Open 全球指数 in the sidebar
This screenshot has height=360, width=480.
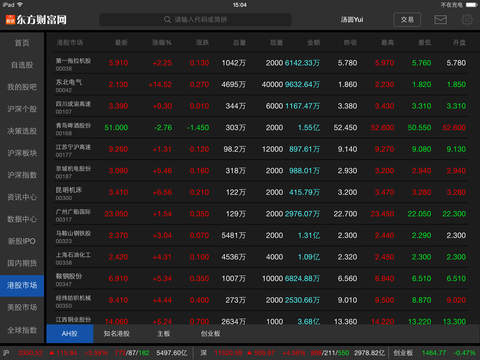[x=22, y=330]
